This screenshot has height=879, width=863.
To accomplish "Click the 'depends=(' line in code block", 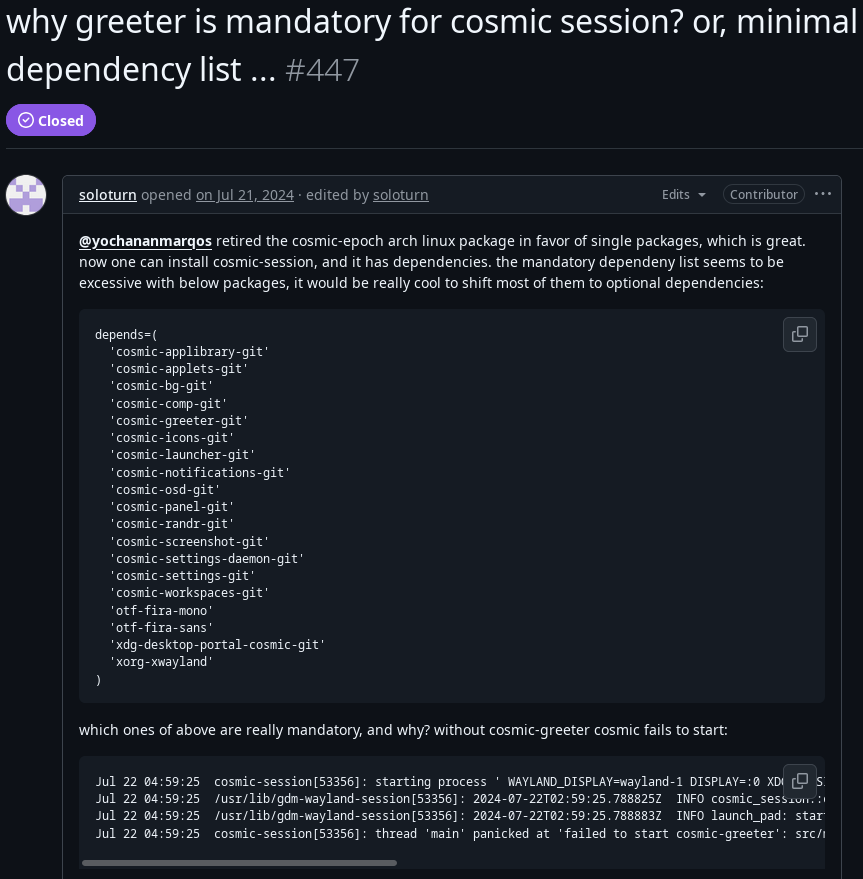I will (x=126, y=335).
